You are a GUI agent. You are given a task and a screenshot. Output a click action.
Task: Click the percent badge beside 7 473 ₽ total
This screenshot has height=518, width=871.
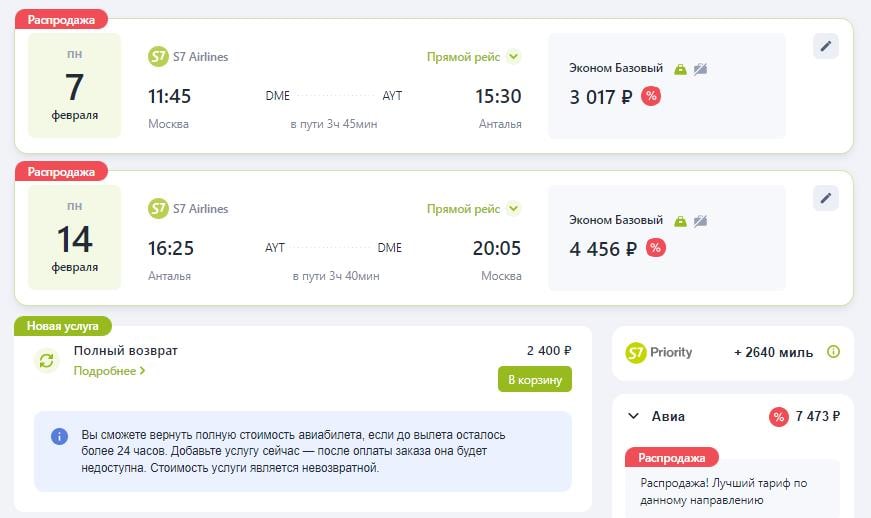click(x=779, y=417)
